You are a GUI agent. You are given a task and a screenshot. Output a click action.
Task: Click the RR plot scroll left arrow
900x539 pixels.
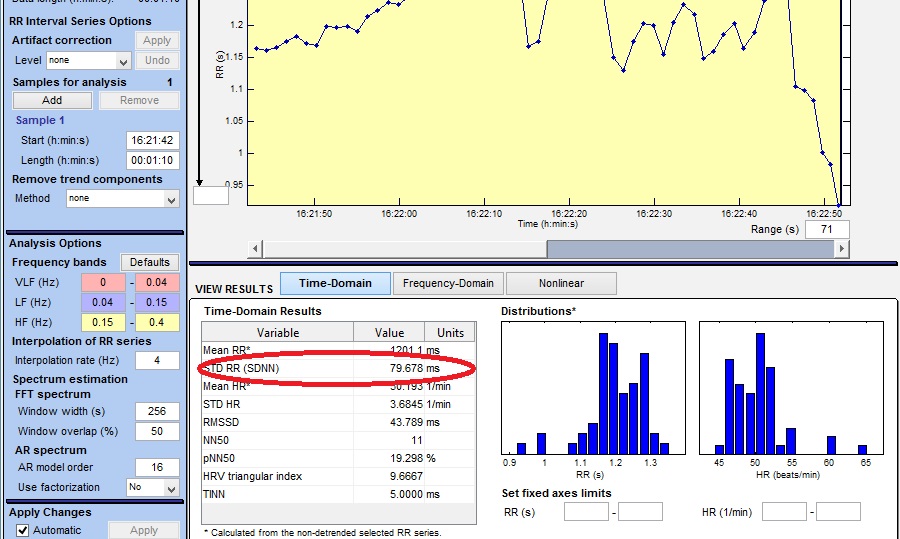255,249
